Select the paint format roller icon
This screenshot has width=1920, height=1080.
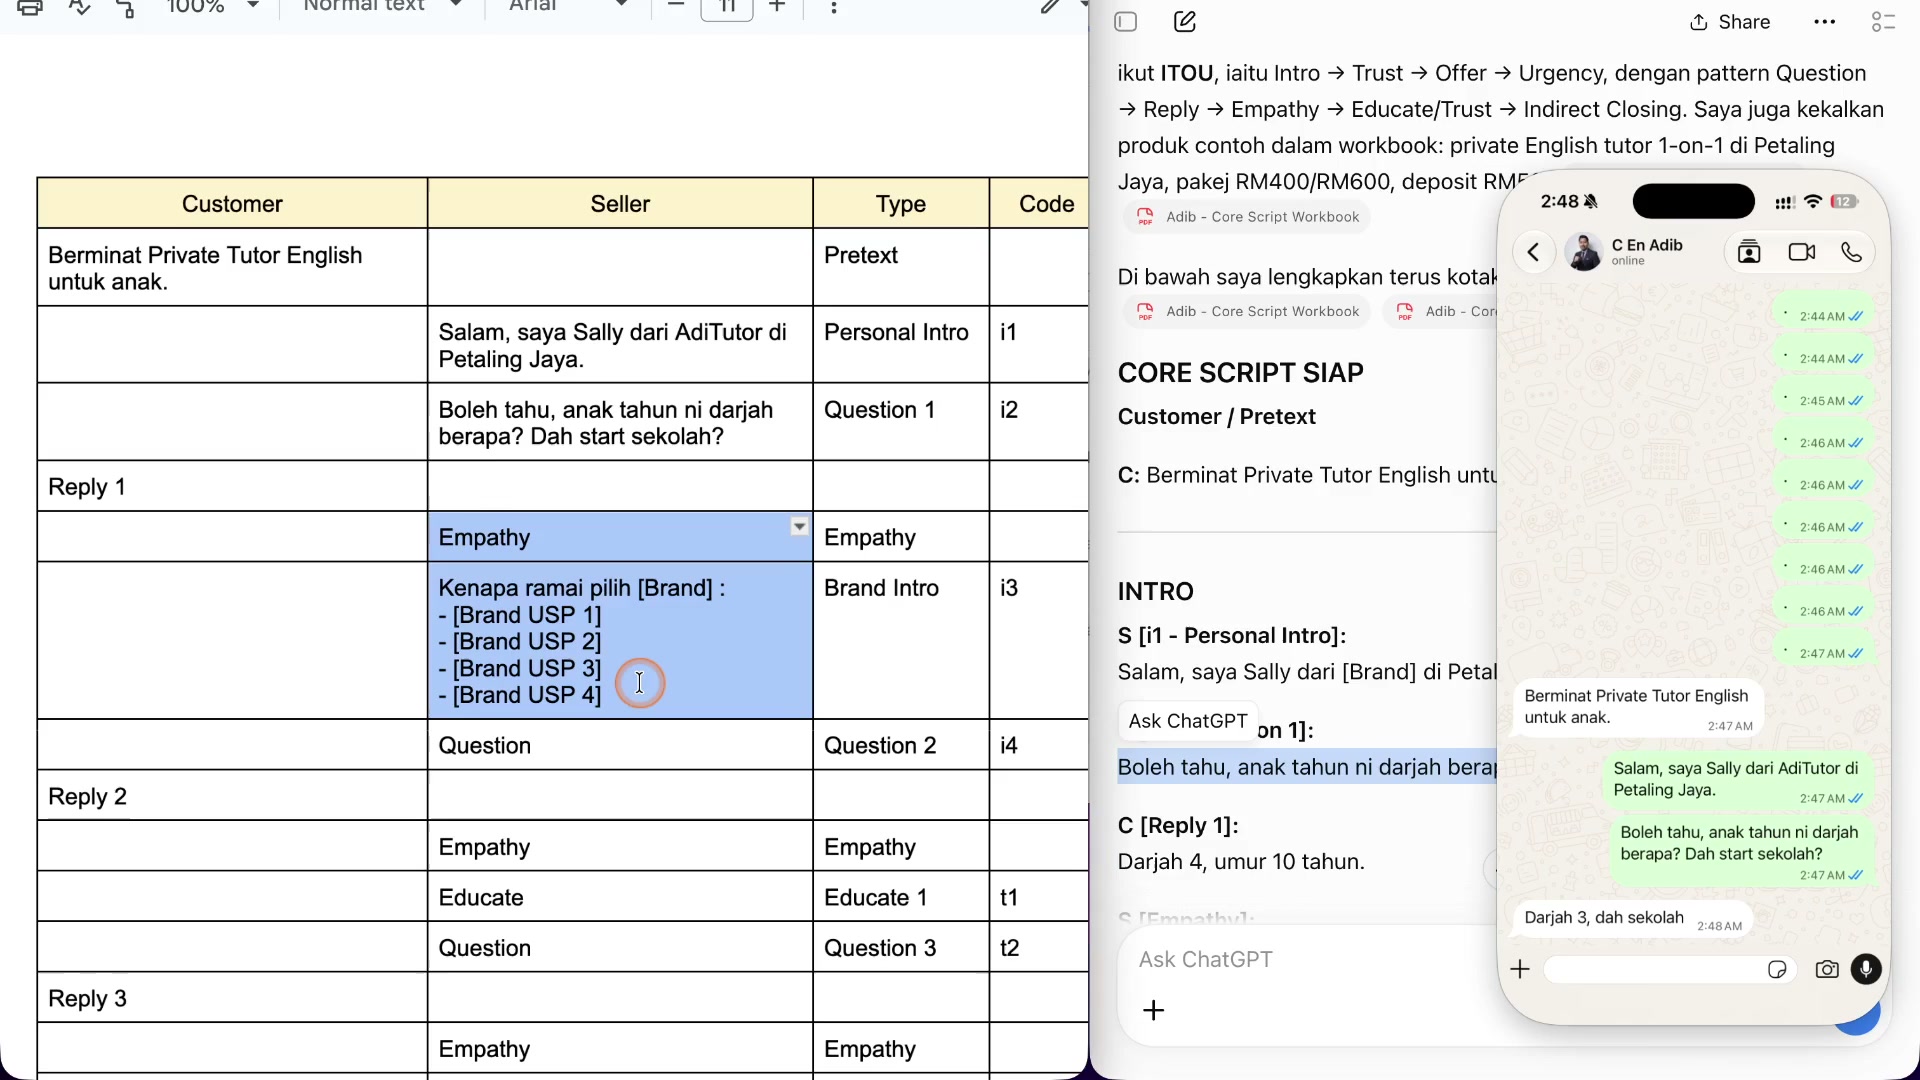click(126, 8)
